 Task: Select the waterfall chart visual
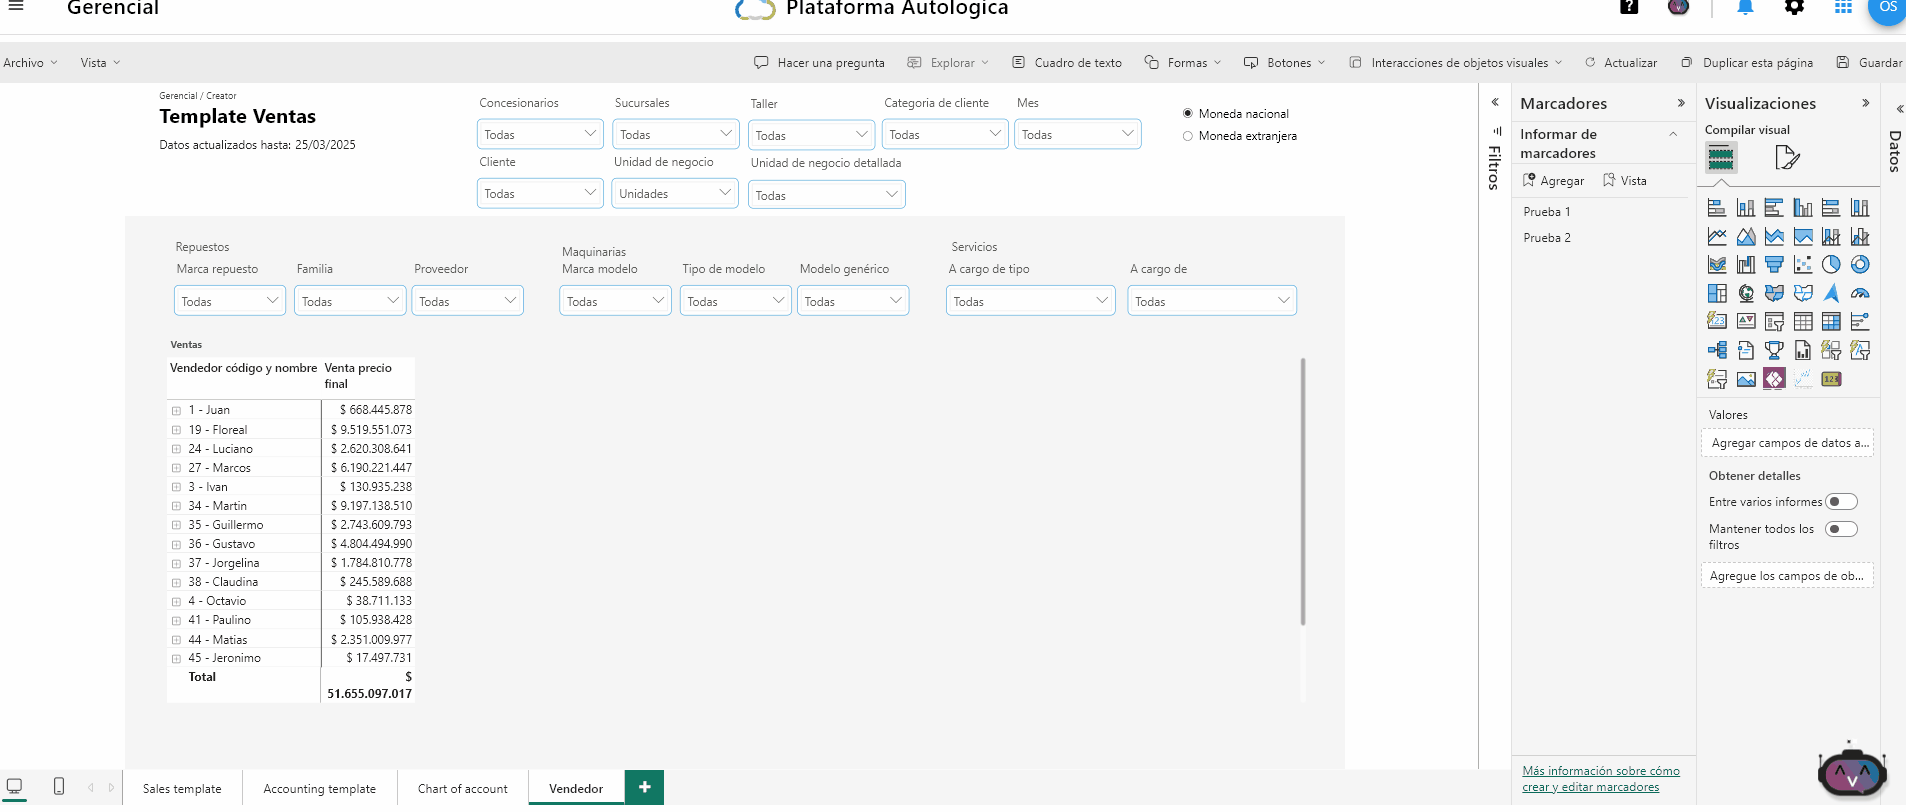tap(1746, 265)
